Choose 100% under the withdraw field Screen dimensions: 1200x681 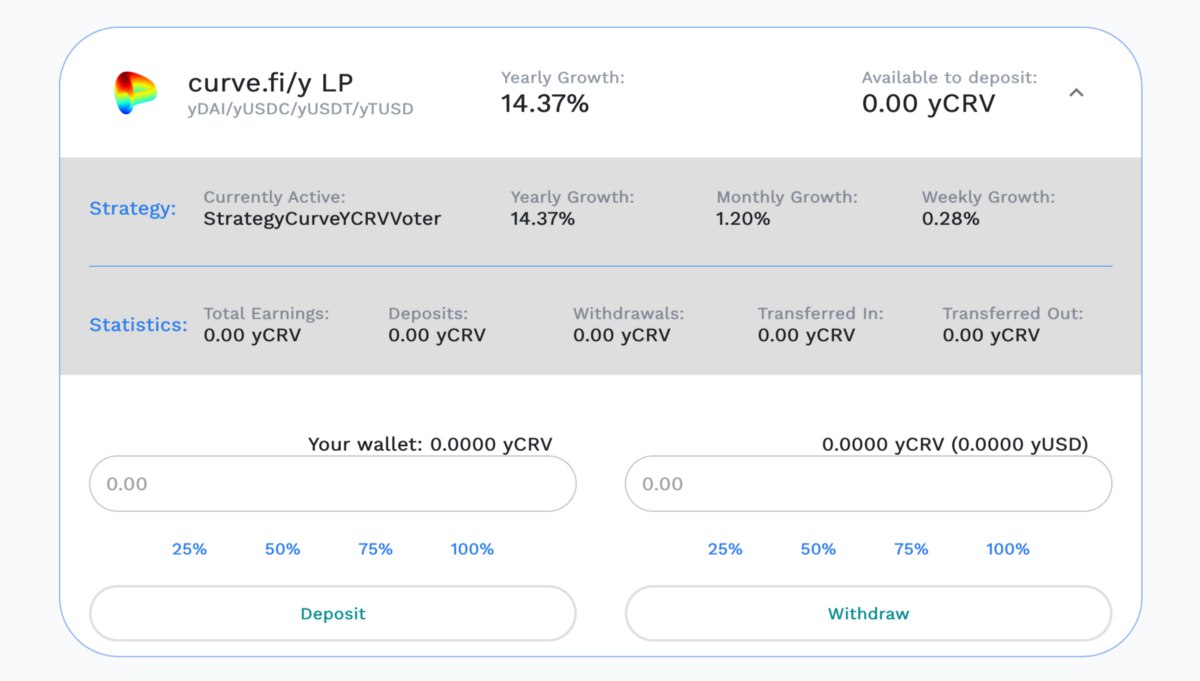point(1008,549)
